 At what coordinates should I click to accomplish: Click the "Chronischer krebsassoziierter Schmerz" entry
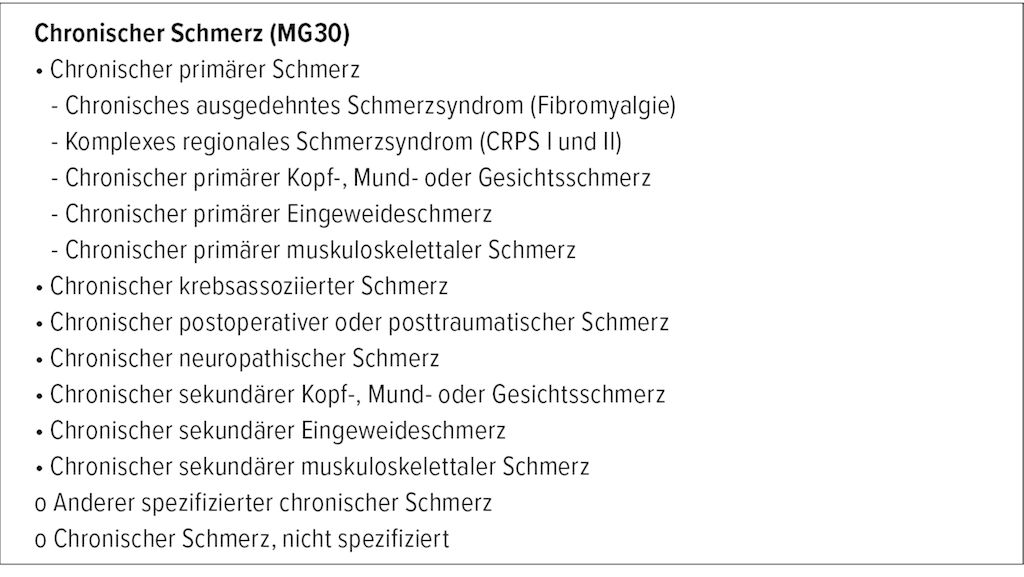pyautogui.click(x=248, y=286)
